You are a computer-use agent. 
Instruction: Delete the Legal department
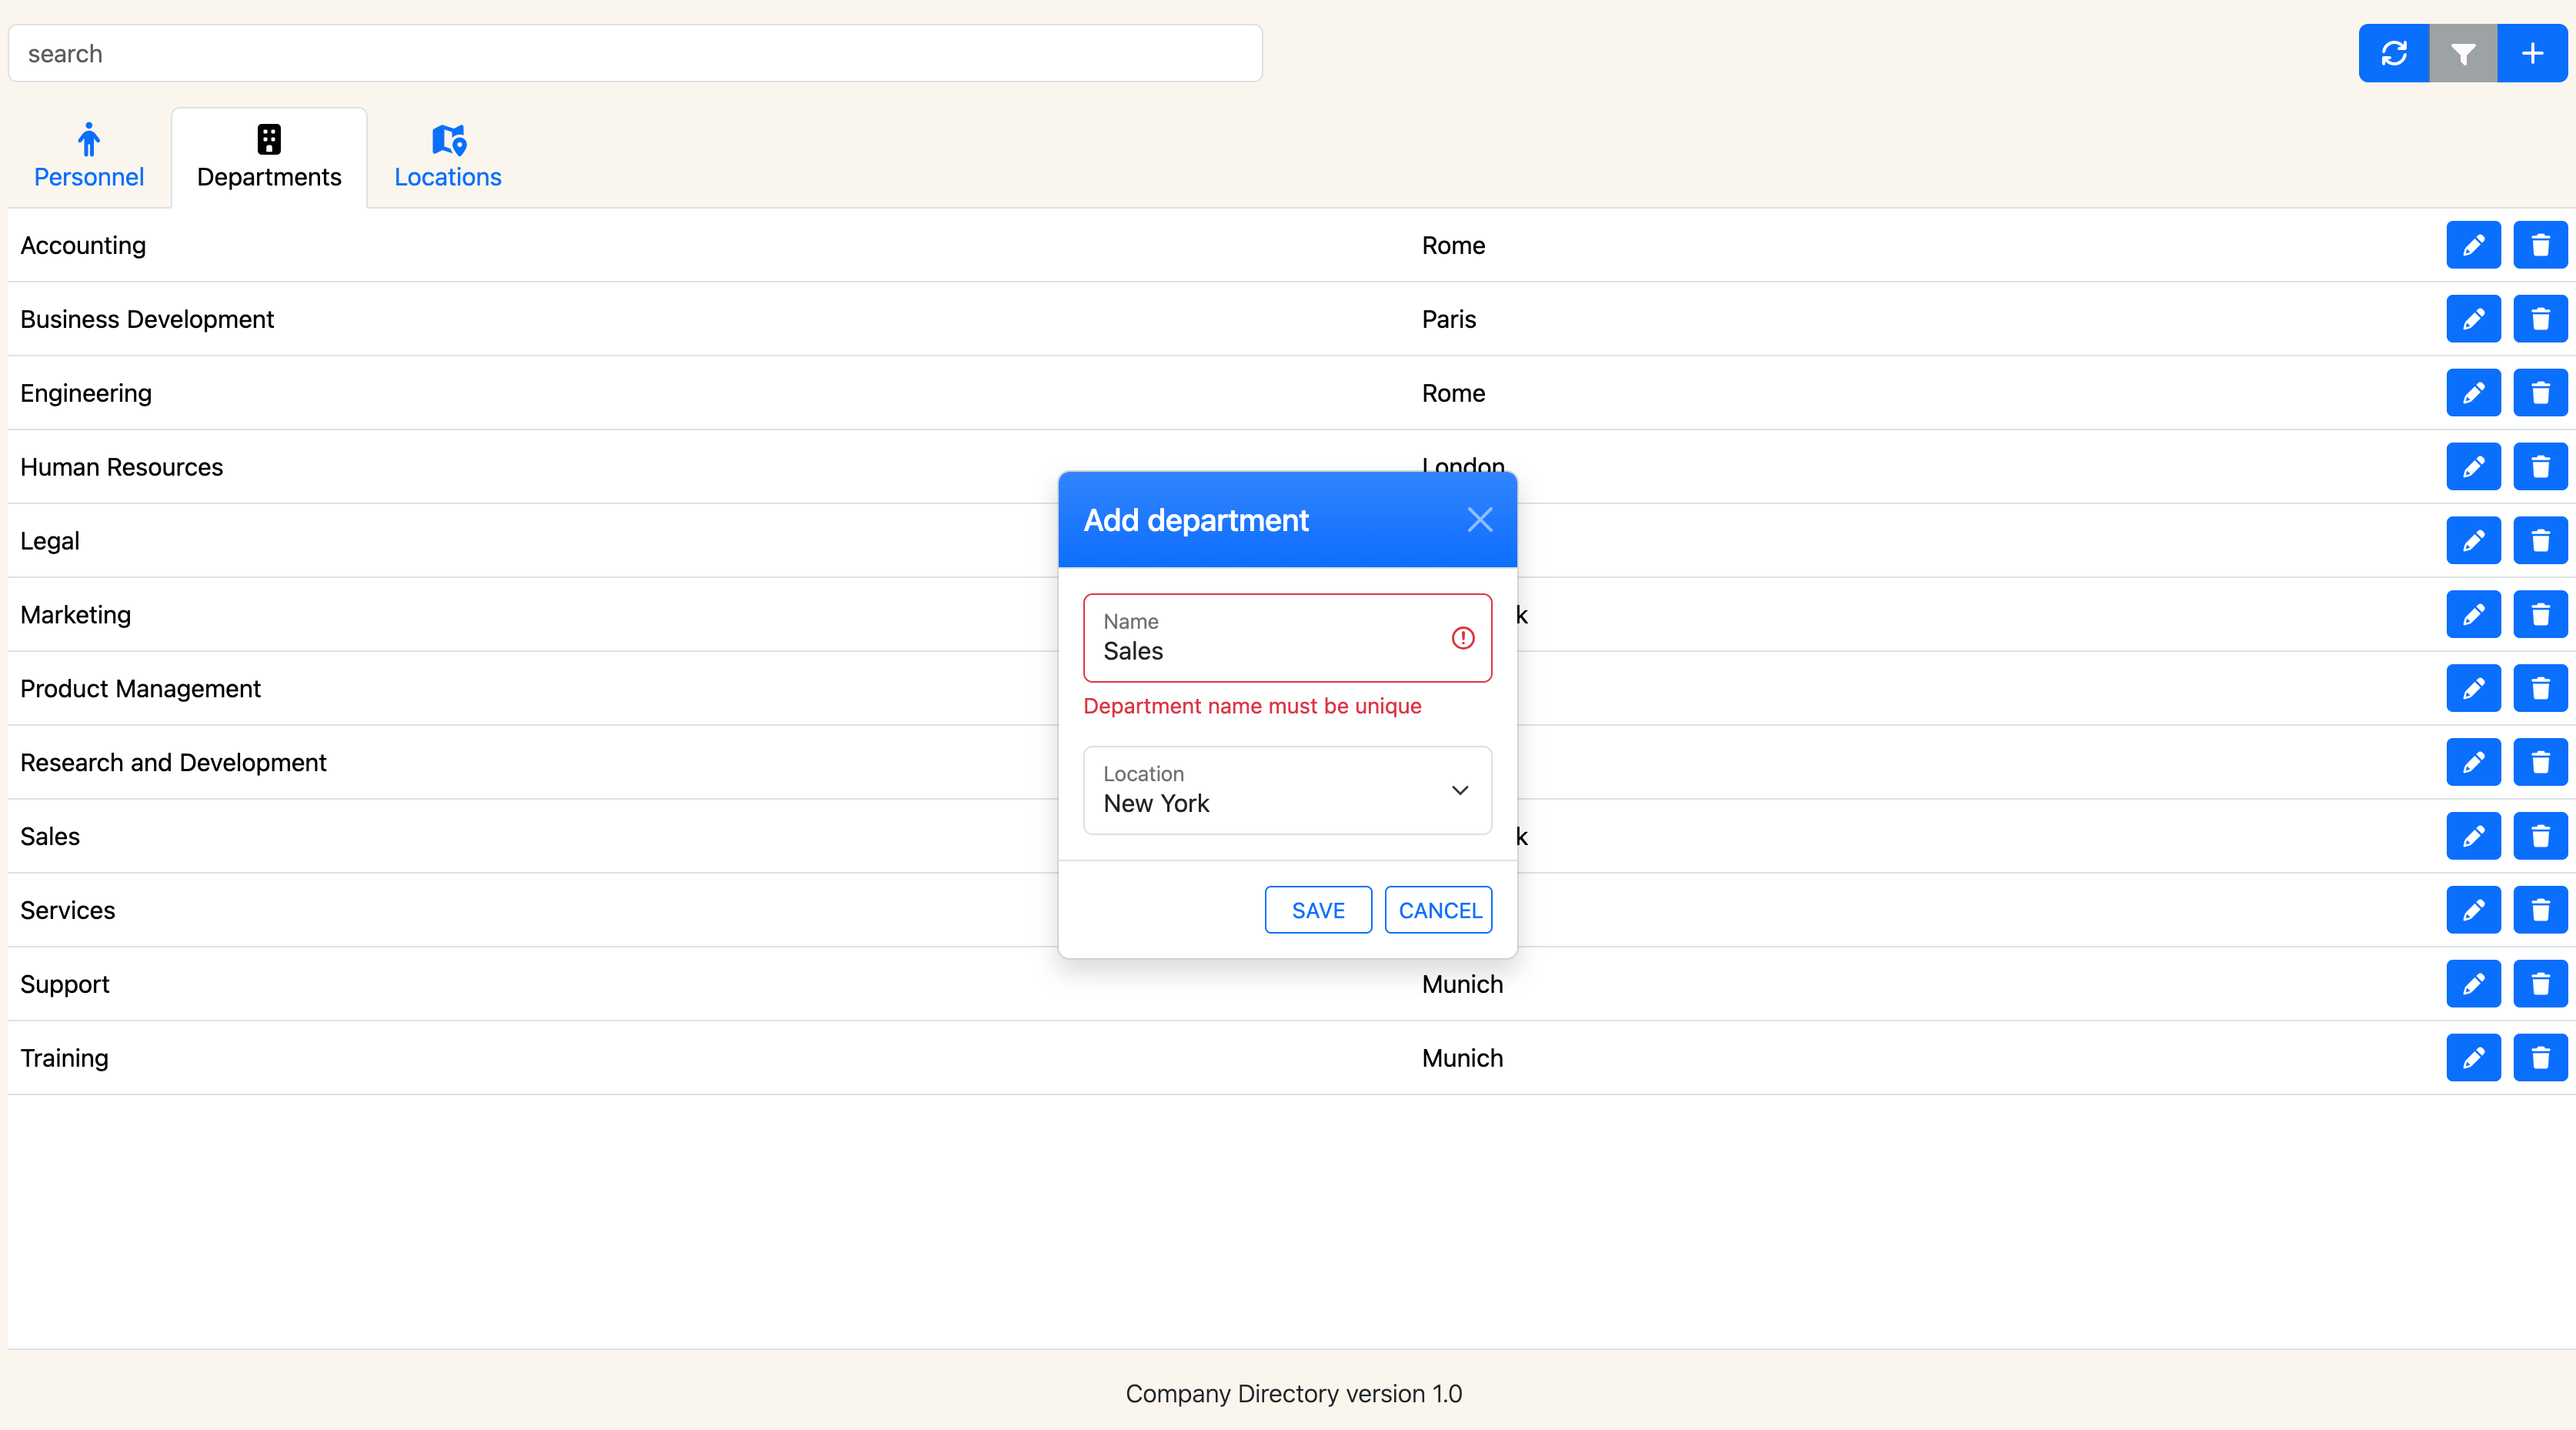click(2540, 541)
